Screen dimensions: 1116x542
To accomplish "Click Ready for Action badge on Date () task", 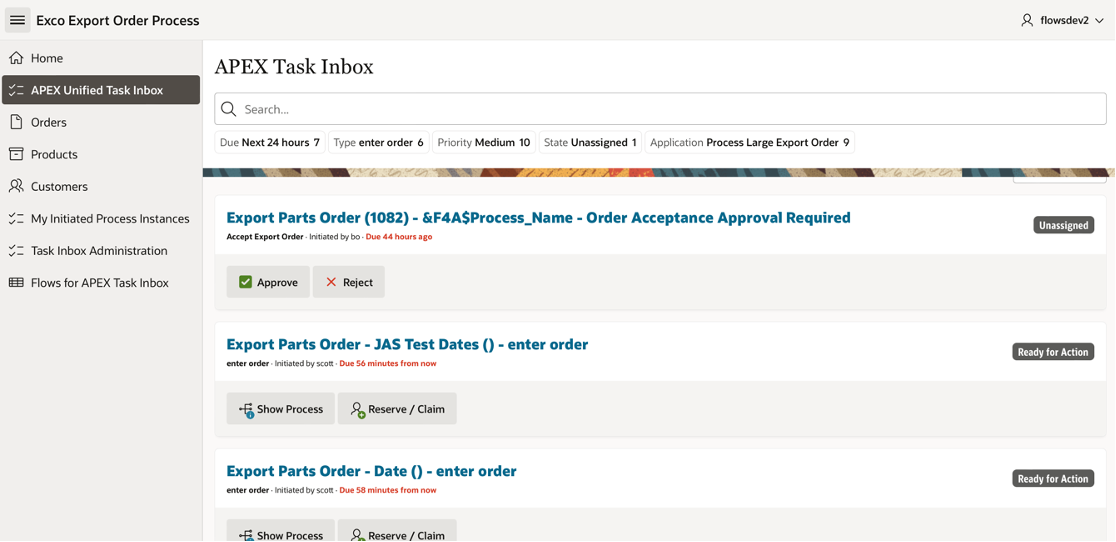I will (x=1053, y=479).
